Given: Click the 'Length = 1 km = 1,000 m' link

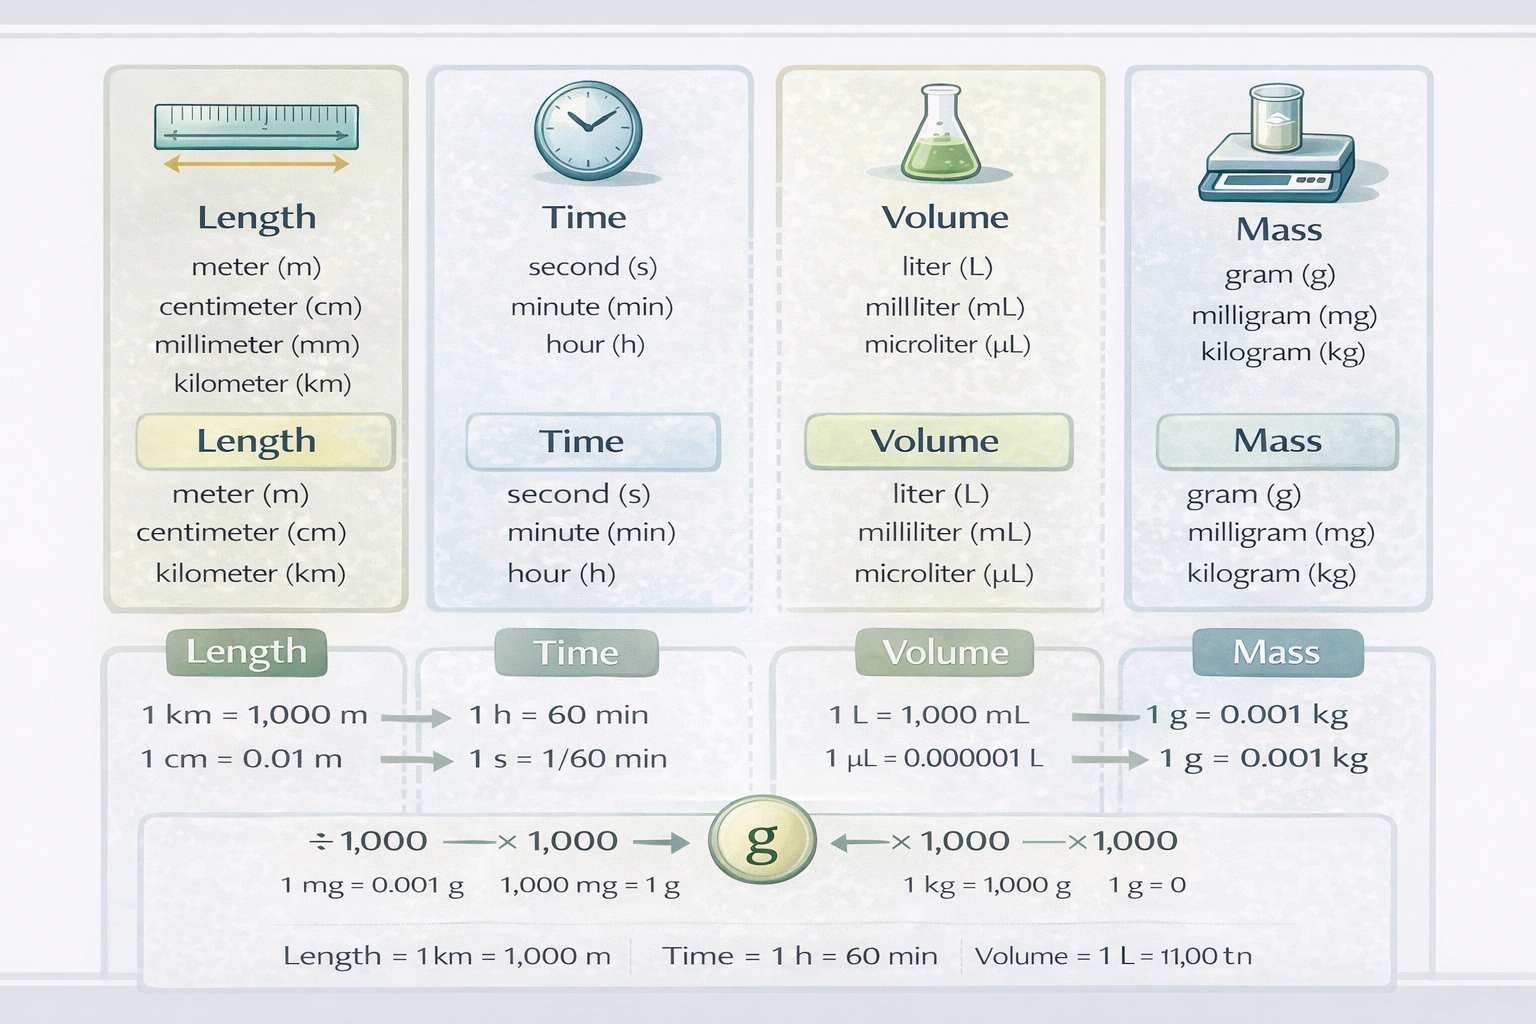Looking at the screenshot, I should pyautogui.click(x=447, y=956).
